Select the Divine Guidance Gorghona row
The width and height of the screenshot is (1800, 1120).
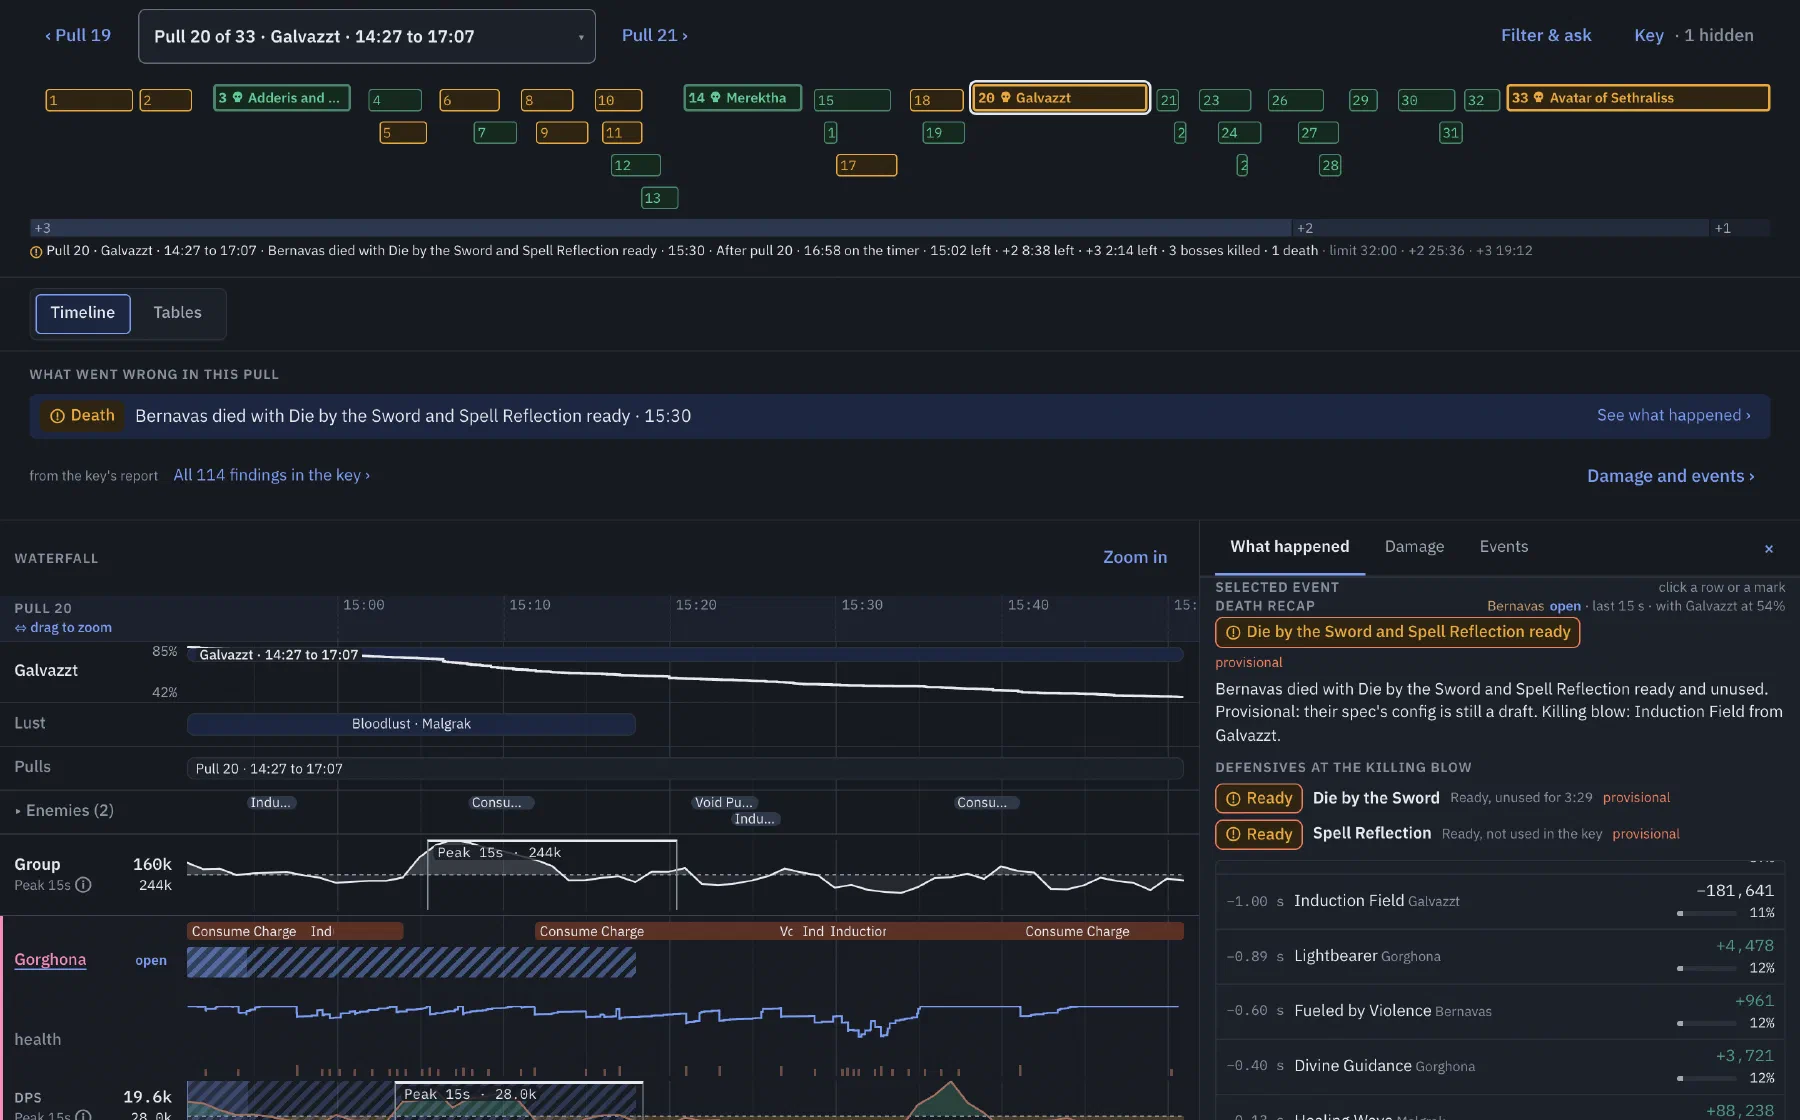pyautogui.click(x=1500, y=1066)
